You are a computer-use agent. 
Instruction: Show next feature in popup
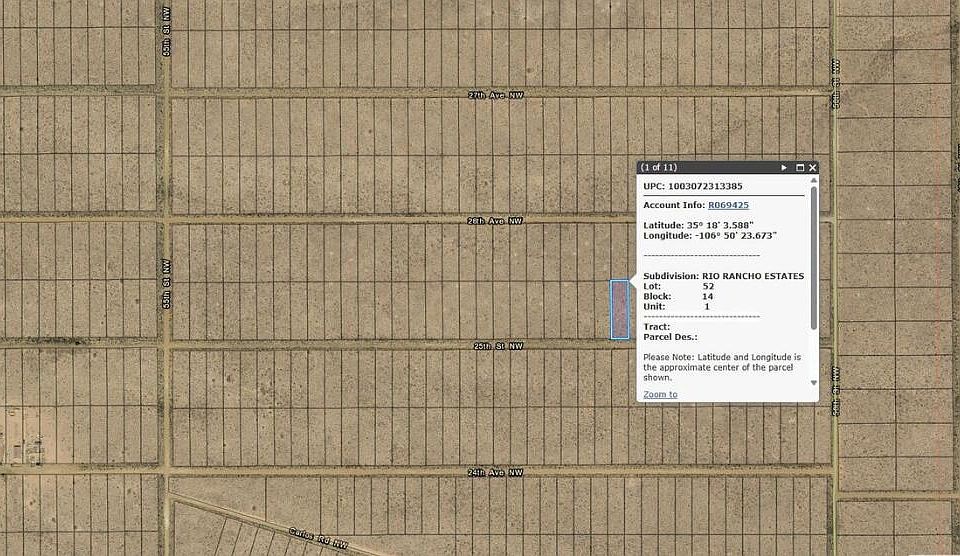pyautogui.click(x=784, y=167)
